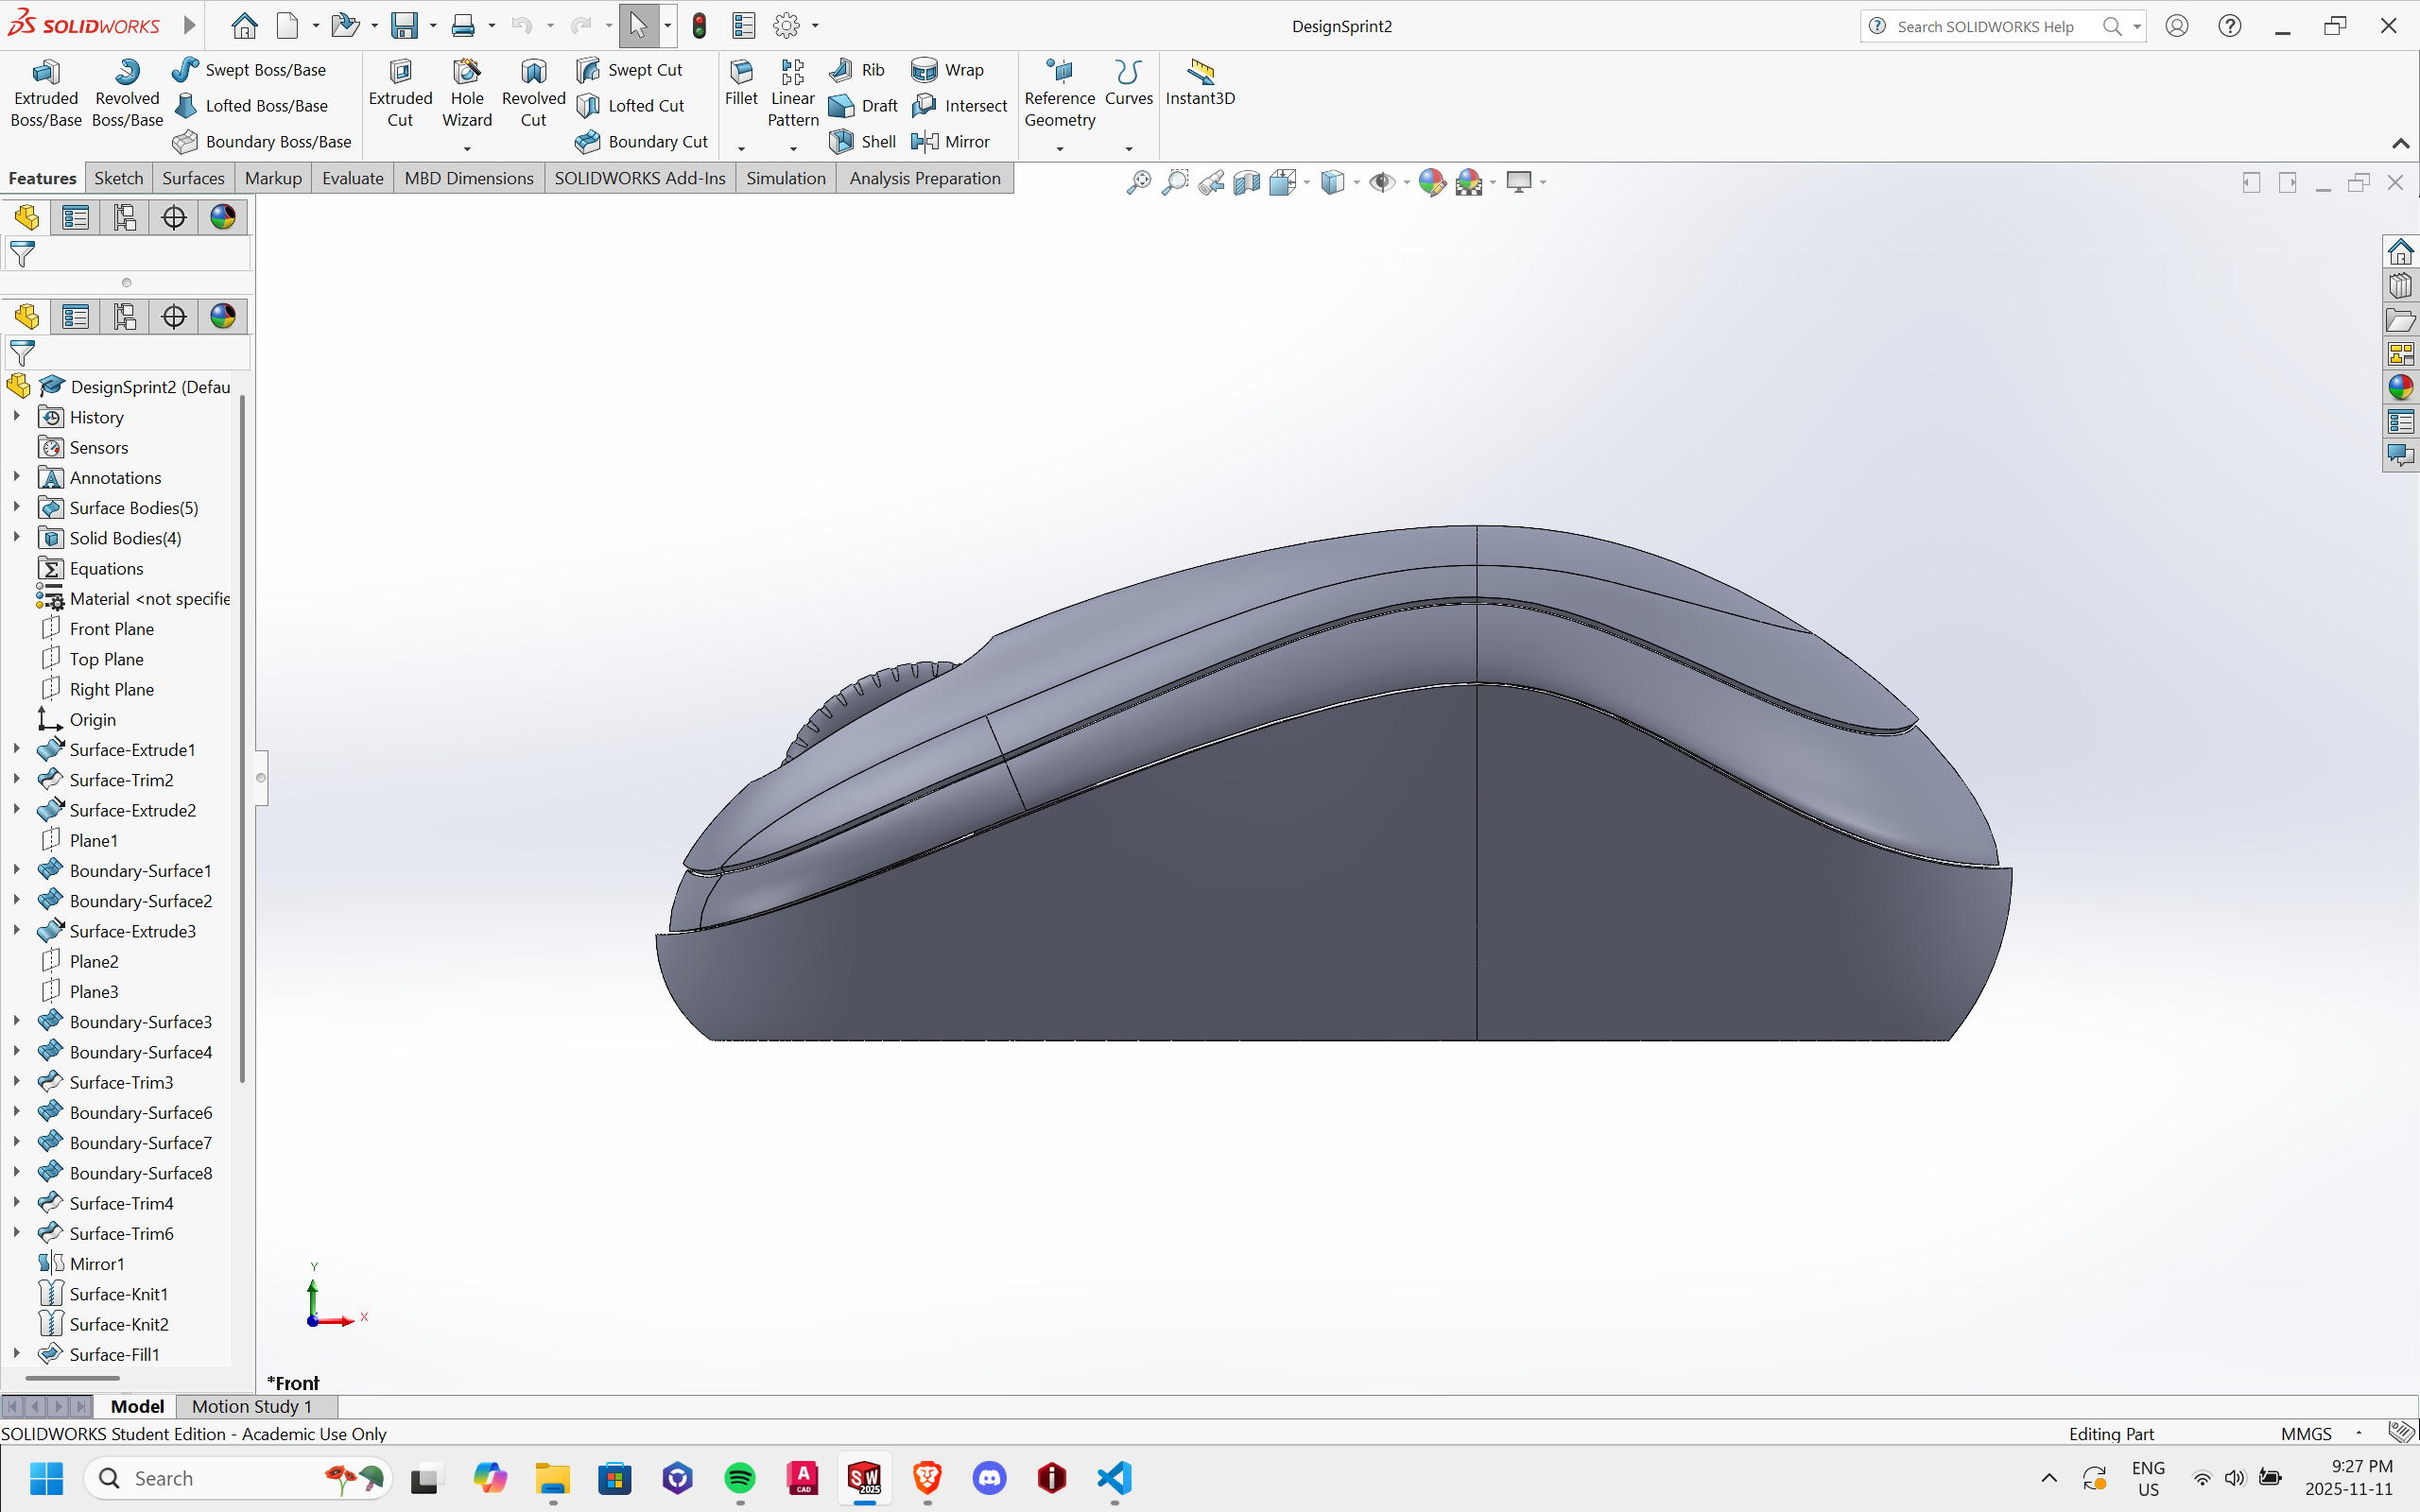
Task: Open the Motion Study 1 tab
Action: 251,1406
